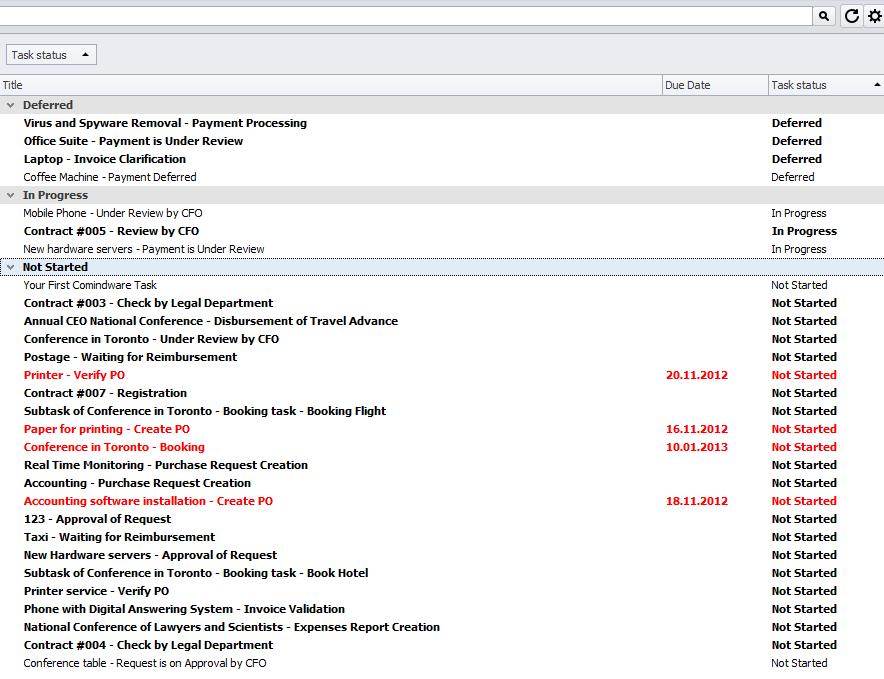Open the Task status grouping dropdown

click(51, 54)
